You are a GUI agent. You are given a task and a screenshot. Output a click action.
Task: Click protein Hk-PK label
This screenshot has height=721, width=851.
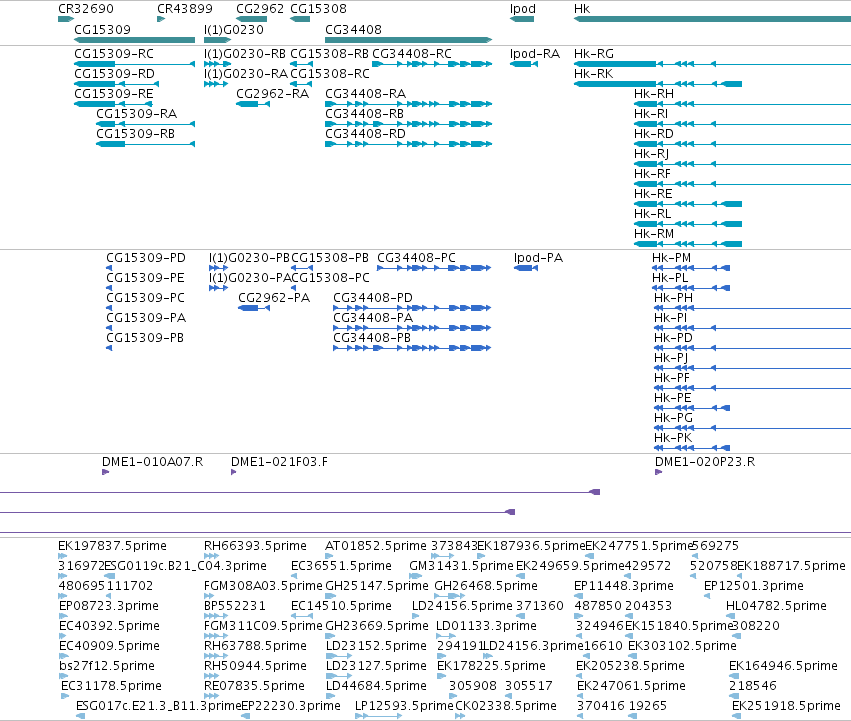pos(673,438)
